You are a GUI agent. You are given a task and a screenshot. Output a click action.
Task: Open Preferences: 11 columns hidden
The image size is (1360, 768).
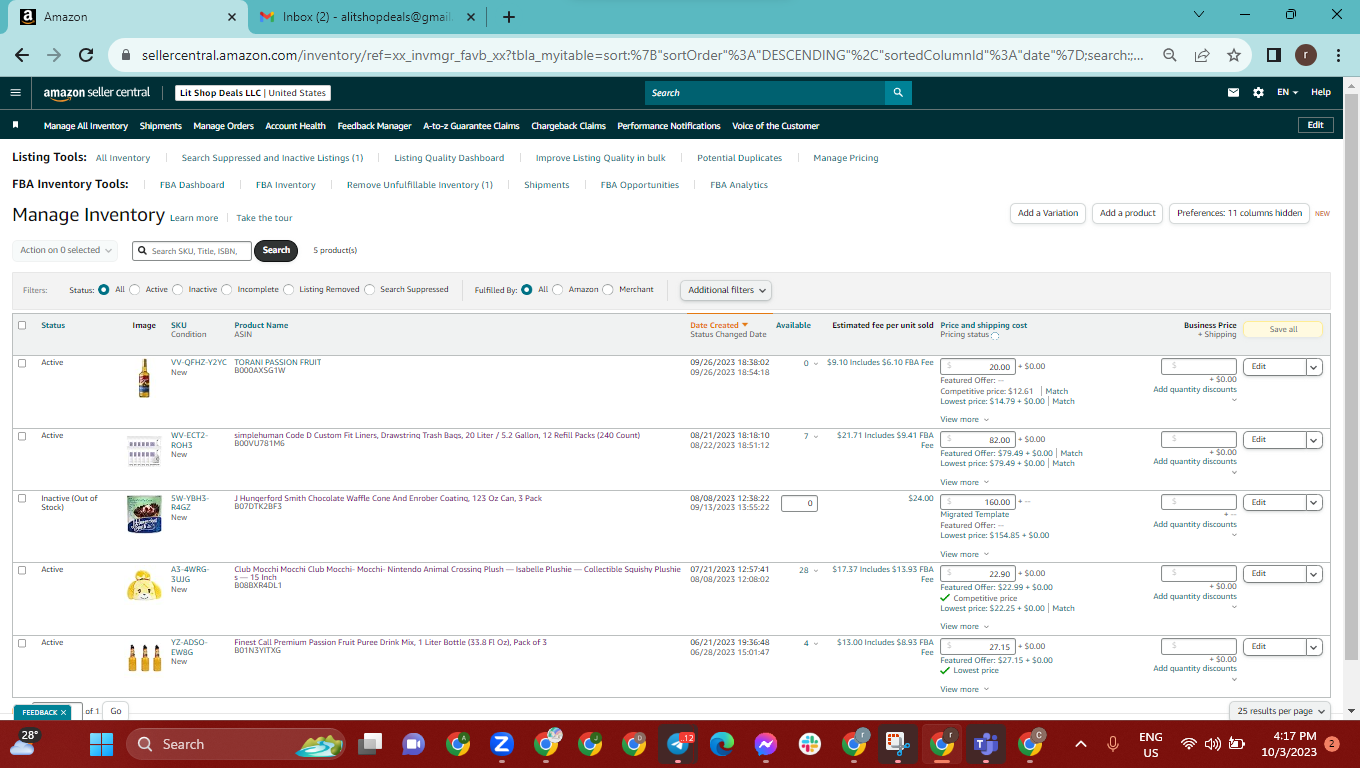[x=1239, y=213]
